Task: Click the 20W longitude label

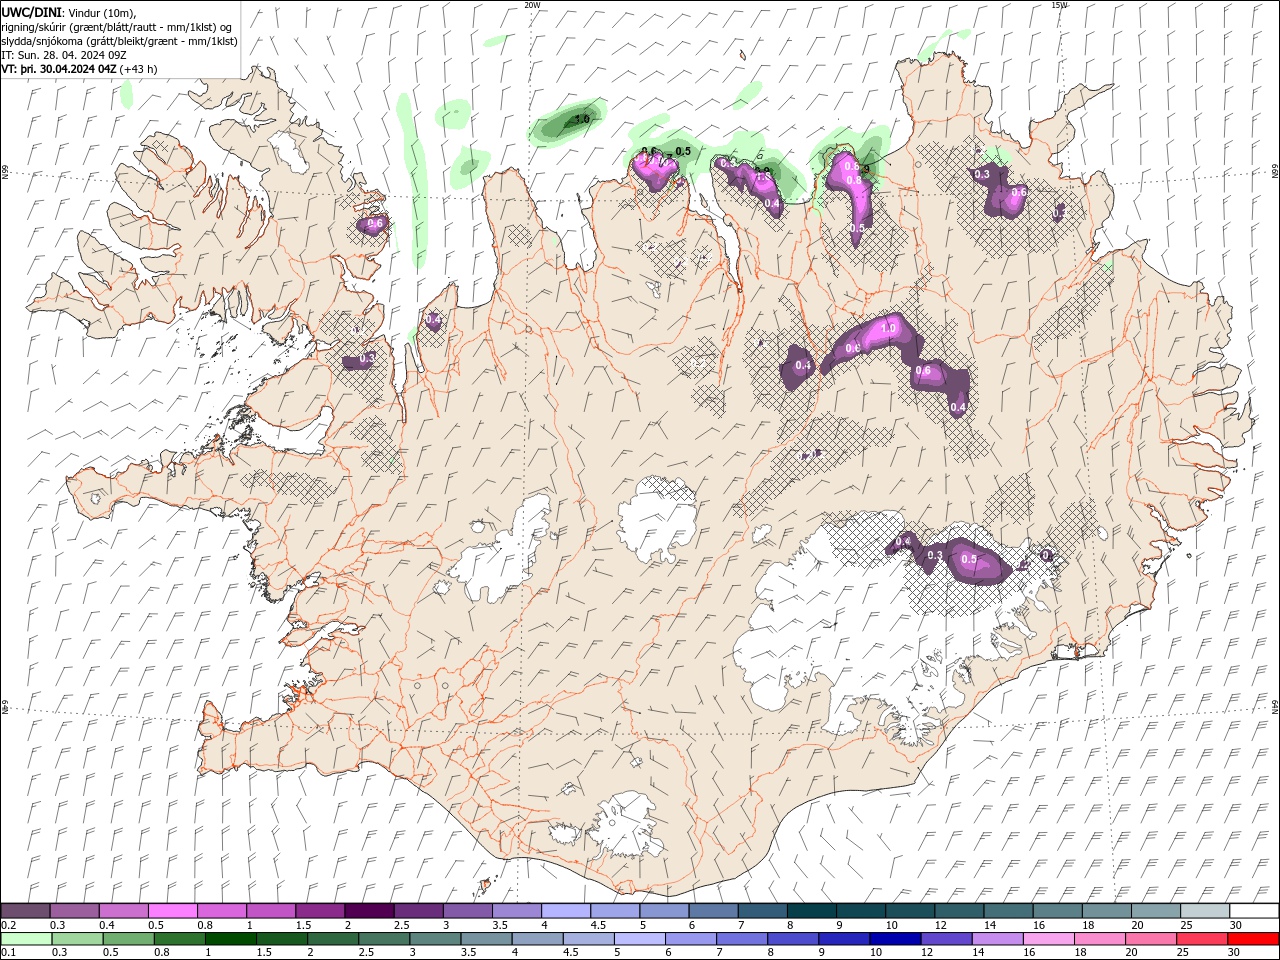Action: coord(532,5)
